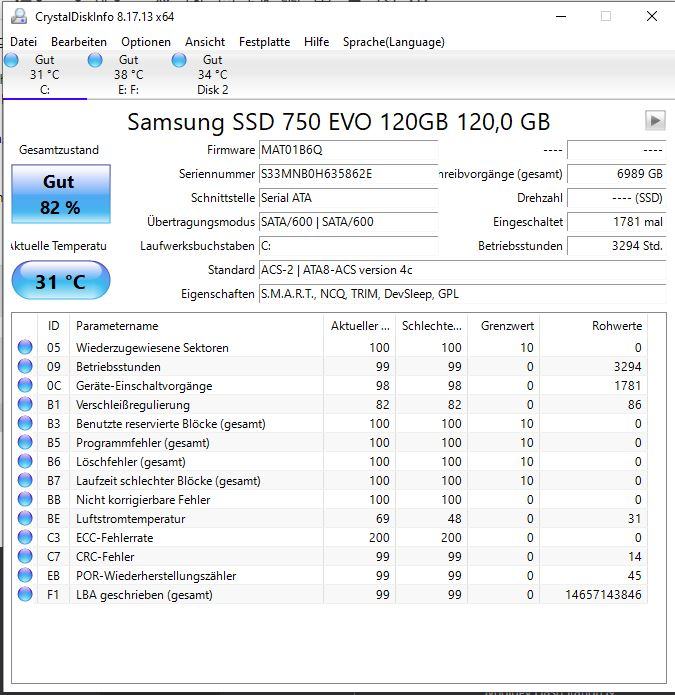Click the 3294 Std. Betriebsstunden value field

616,246
